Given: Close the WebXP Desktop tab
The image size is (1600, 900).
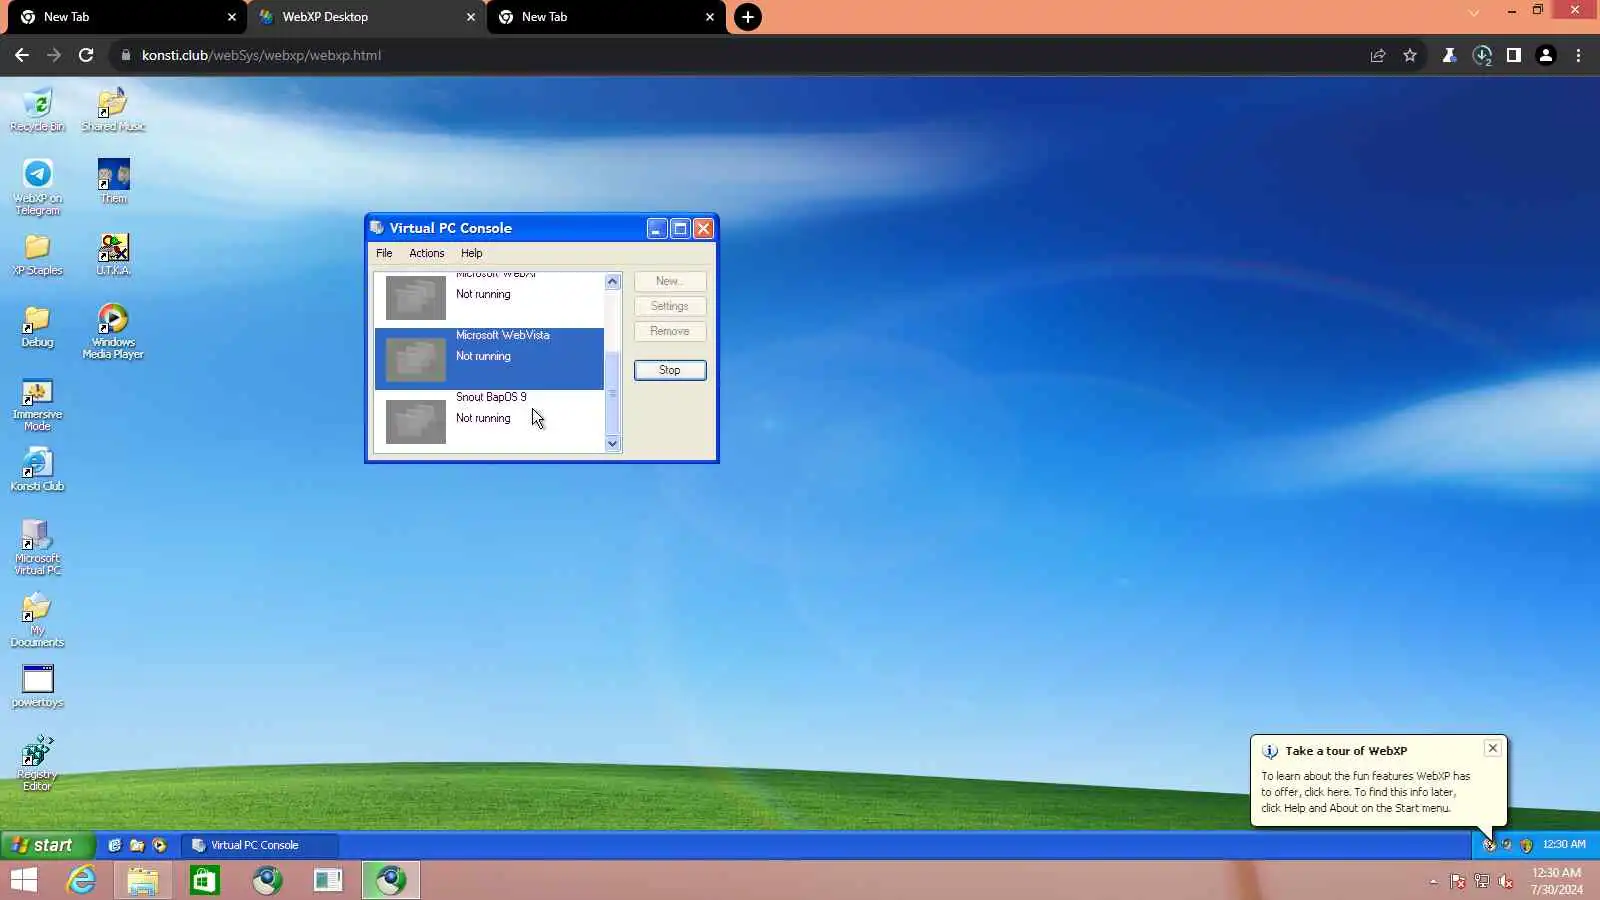Looking at the screenshot, I should [x=471, y=17].
